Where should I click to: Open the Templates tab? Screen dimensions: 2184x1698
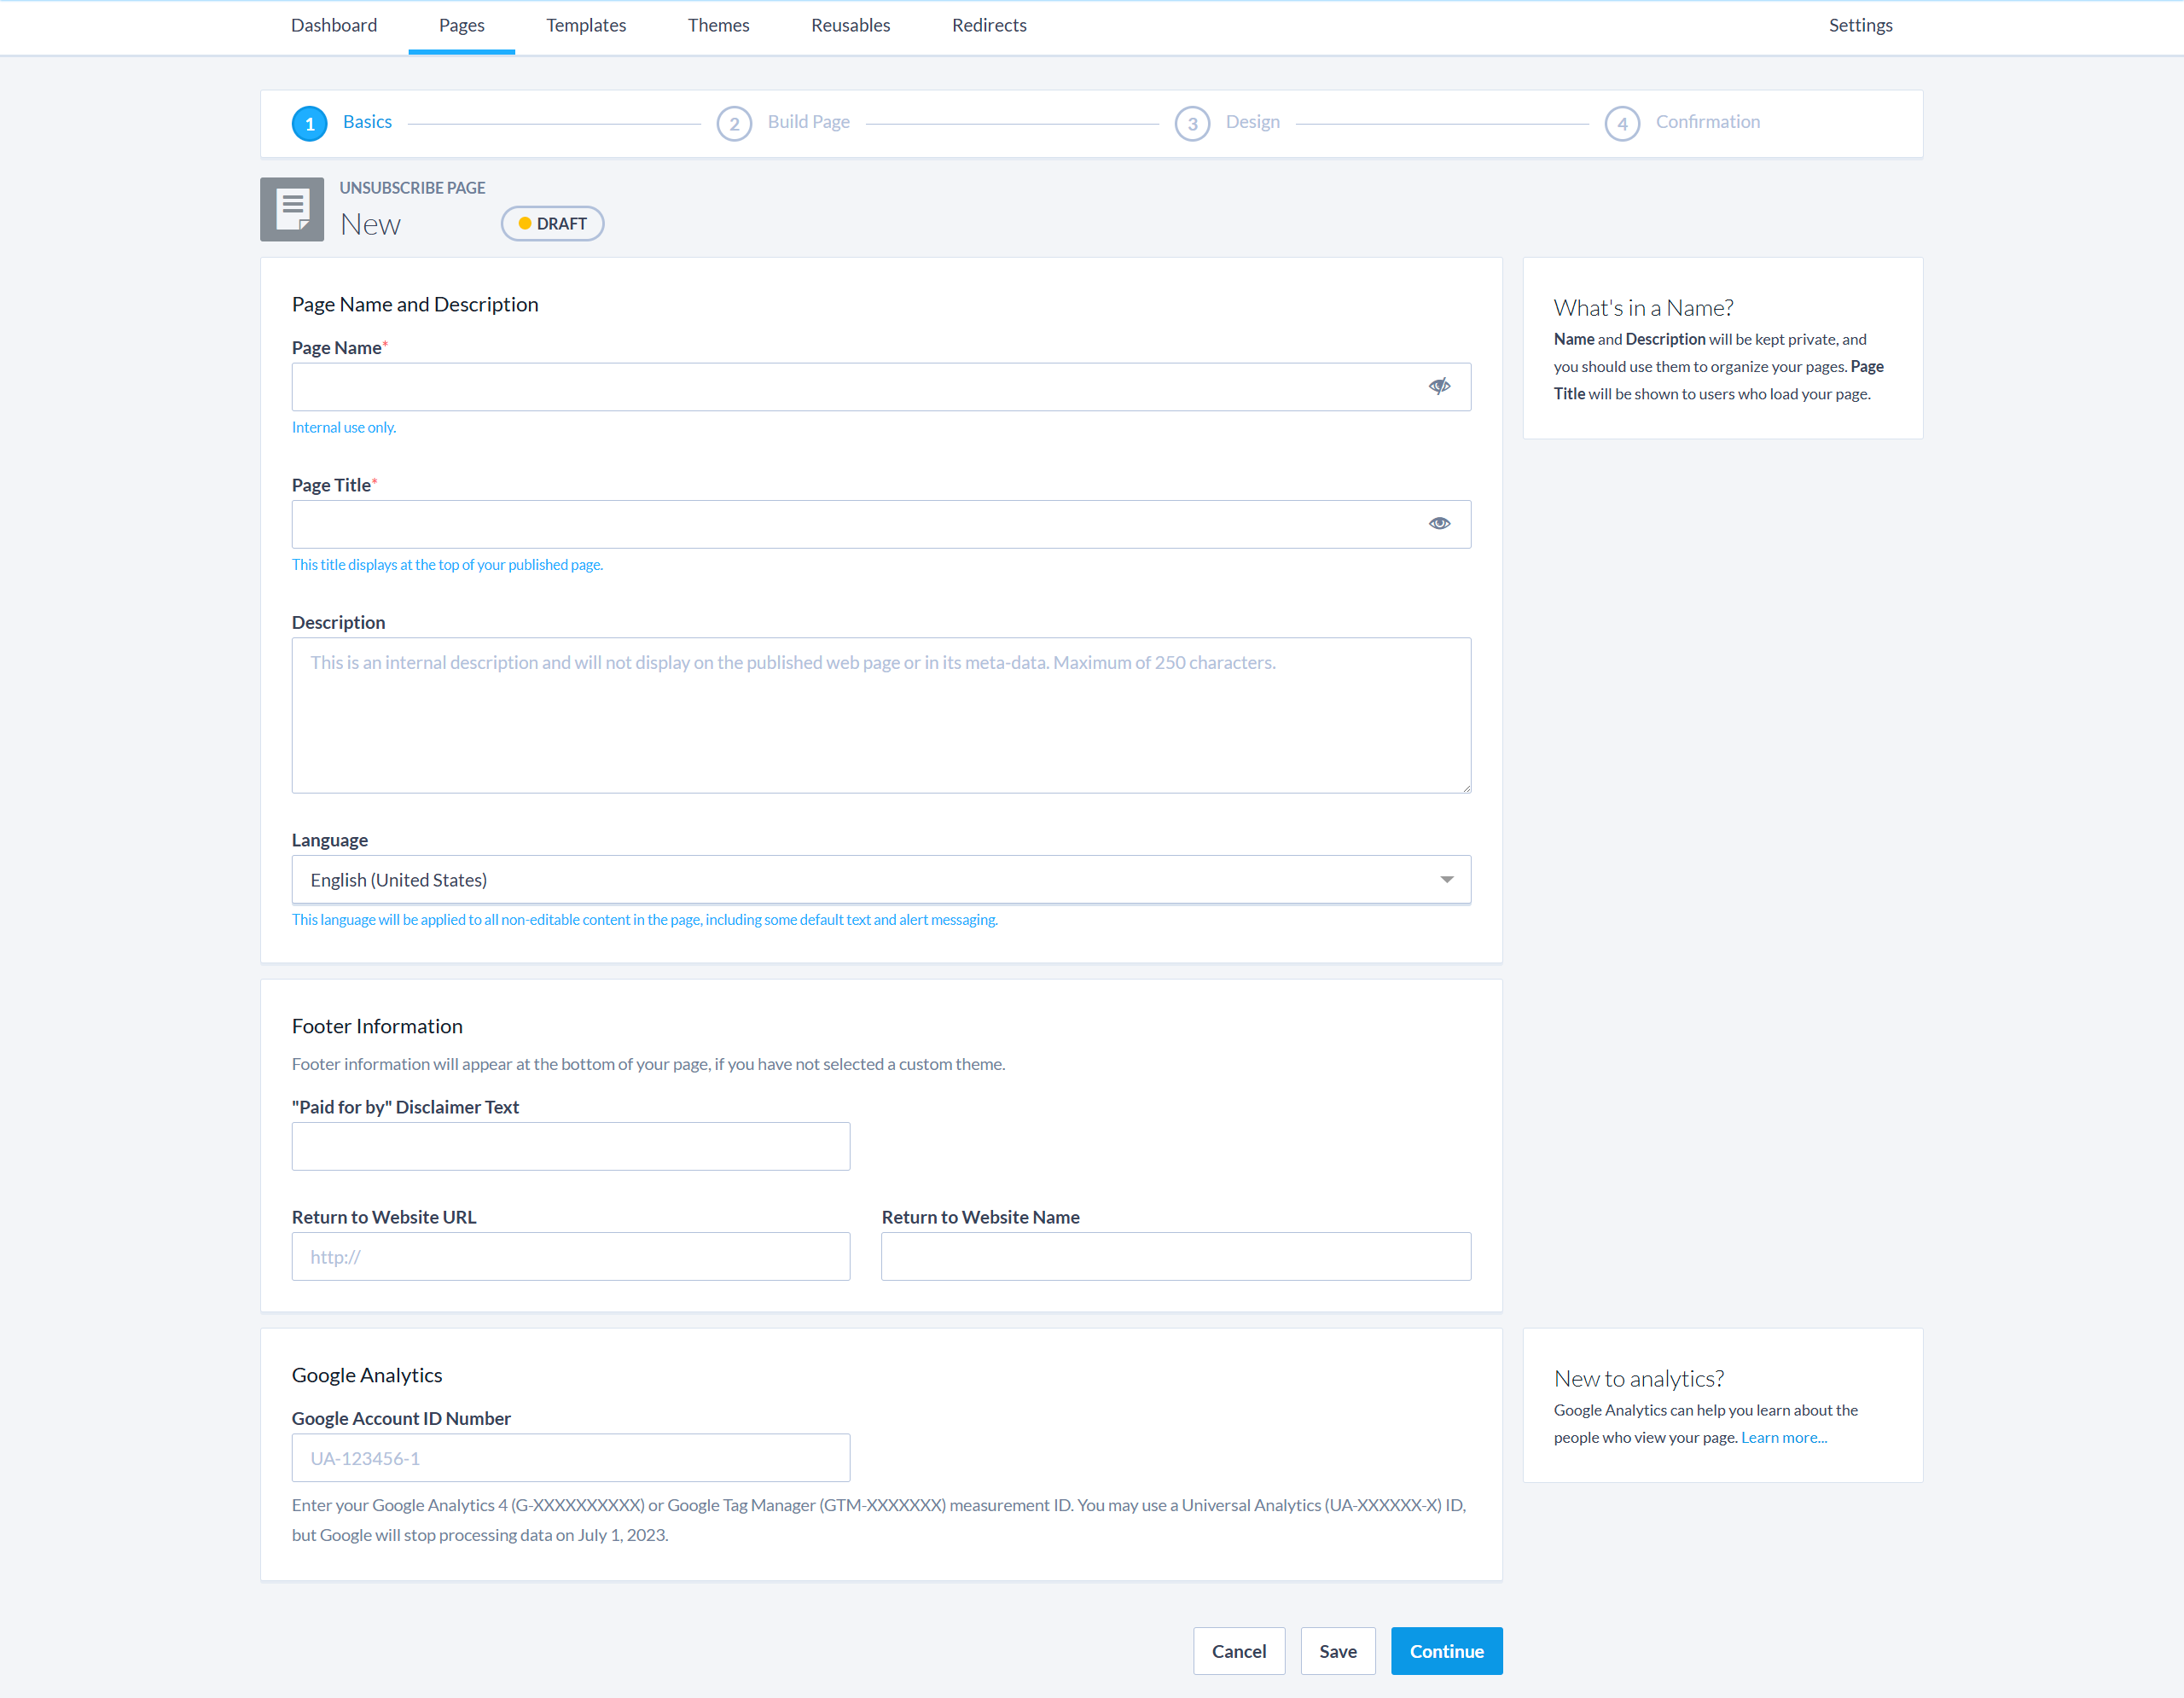586,25
